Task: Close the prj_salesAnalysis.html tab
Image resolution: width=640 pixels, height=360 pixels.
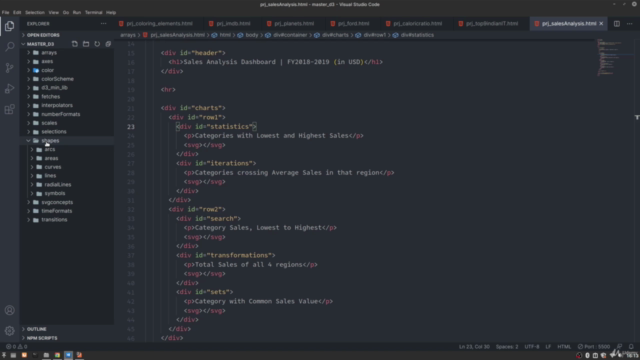Action: [601, 24]
